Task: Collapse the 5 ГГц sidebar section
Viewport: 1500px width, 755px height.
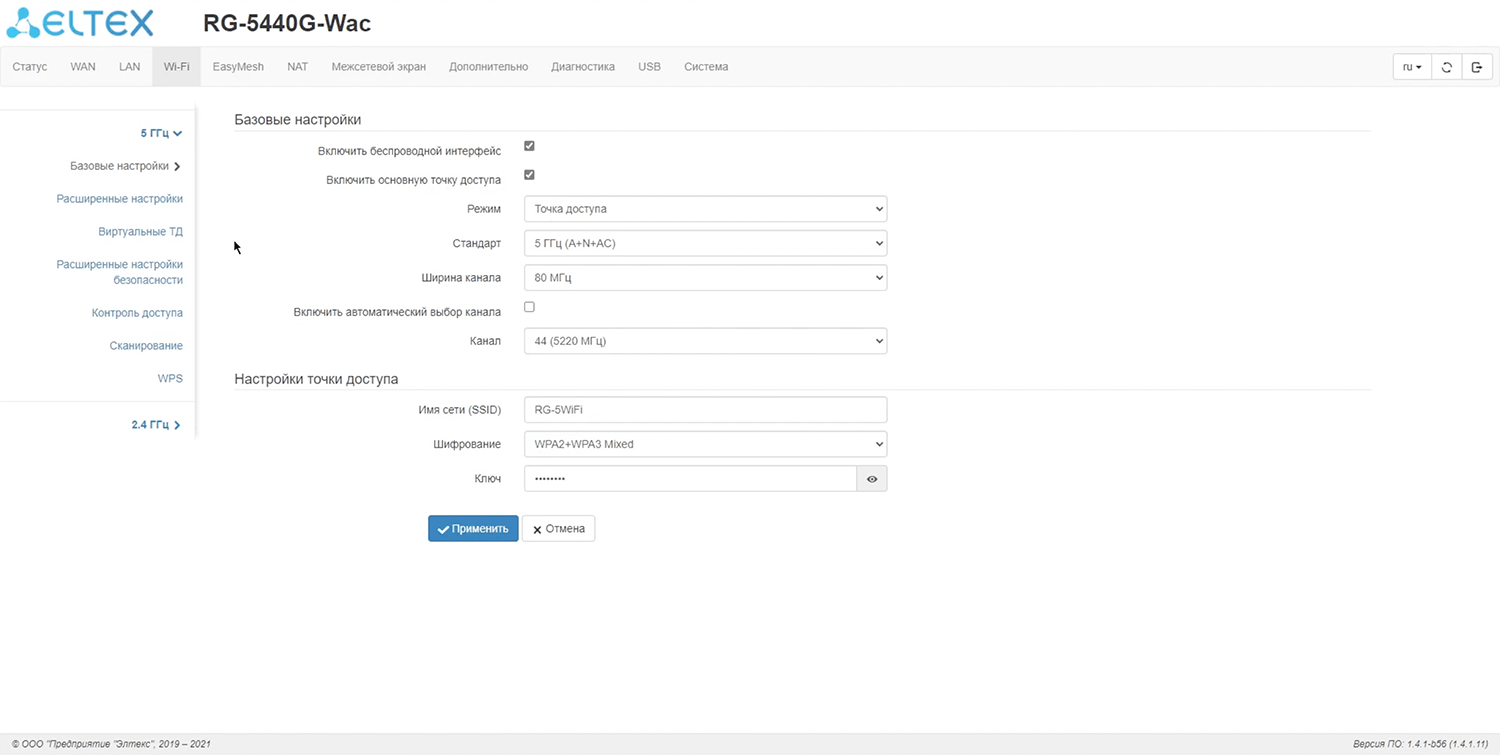Action: tap(160, 133)
